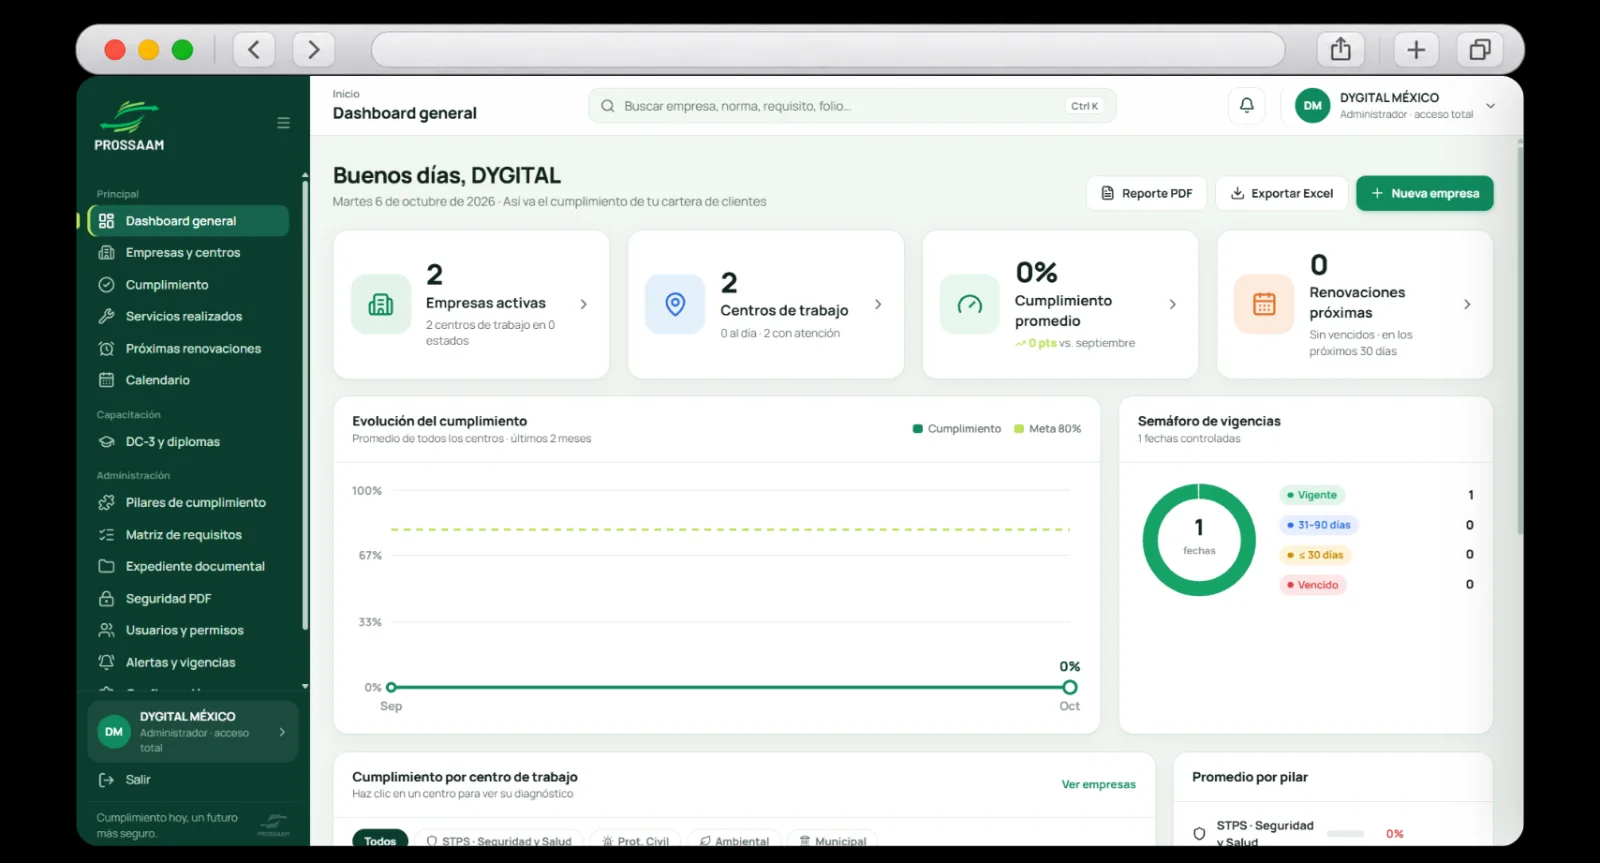This screenshot has width=1600, height=863.
Task: Click the Vigente status badge
Action: point(1312,495)
